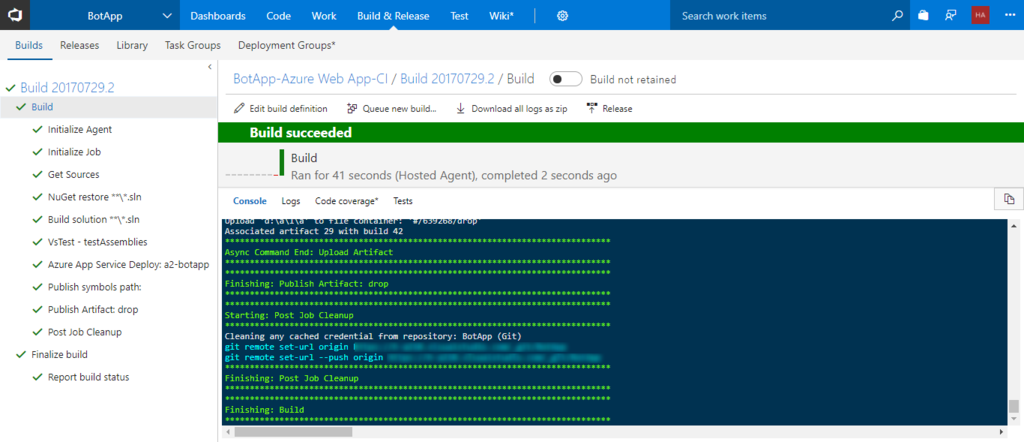
Task: Click the console horizontal scrollbar thumb
Action: (x=293, y=432)
